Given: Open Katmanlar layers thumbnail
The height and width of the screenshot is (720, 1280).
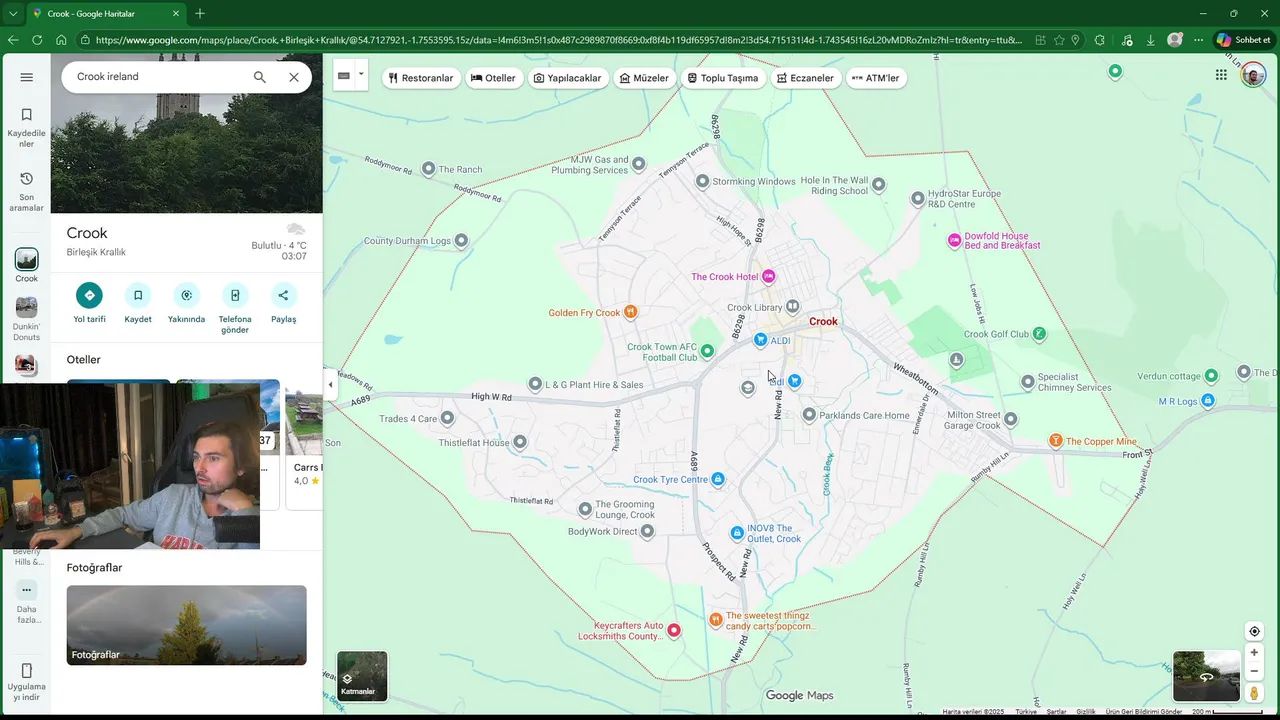Looking at the screenshot, I should 362,676.
